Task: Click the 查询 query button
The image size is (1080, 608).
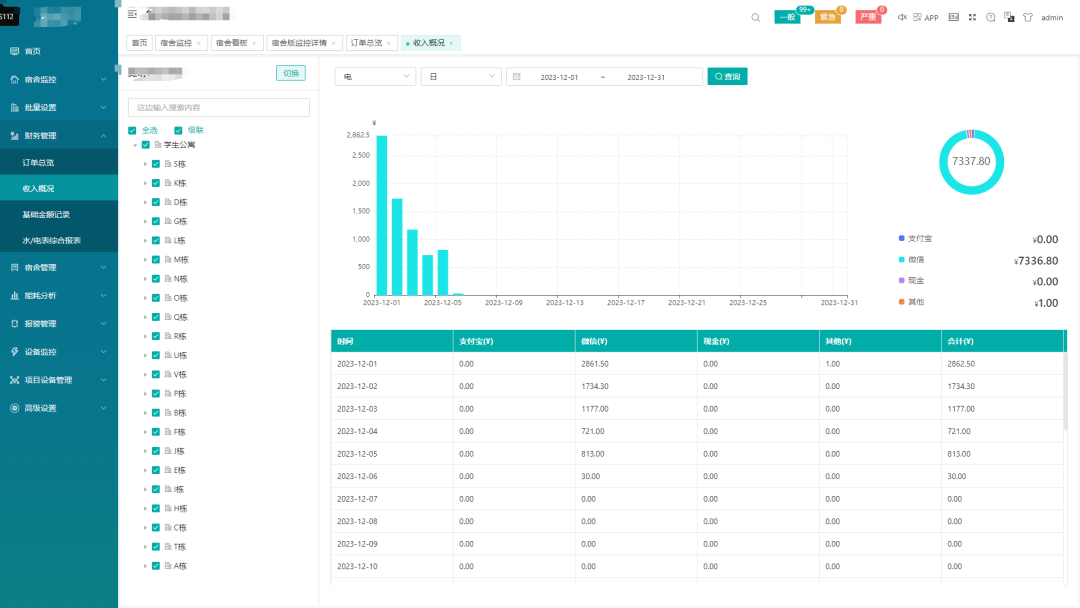Action: pyautogui.click(x=727, y=76)
